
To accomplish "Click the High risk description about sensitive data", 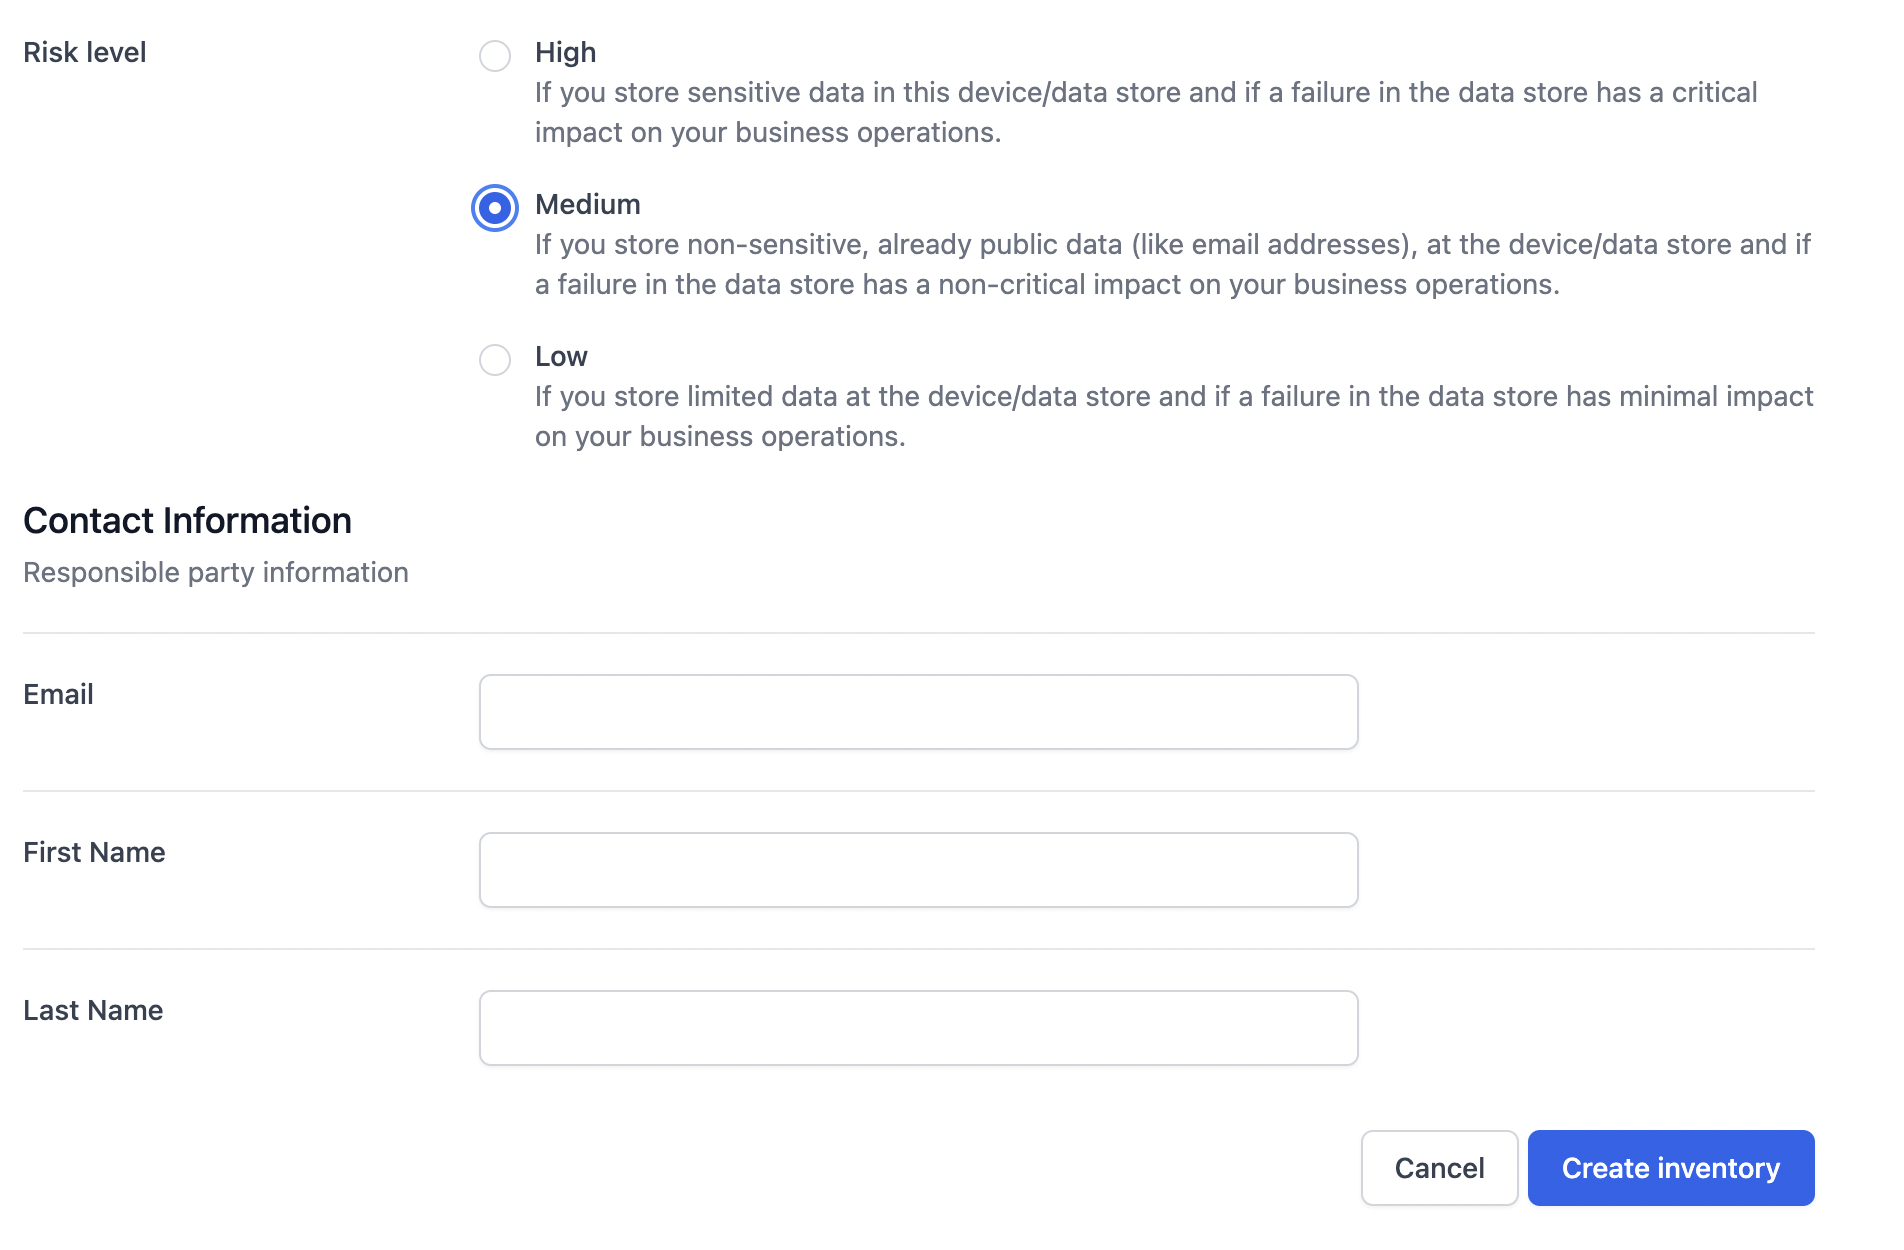I will [1146, 112].
